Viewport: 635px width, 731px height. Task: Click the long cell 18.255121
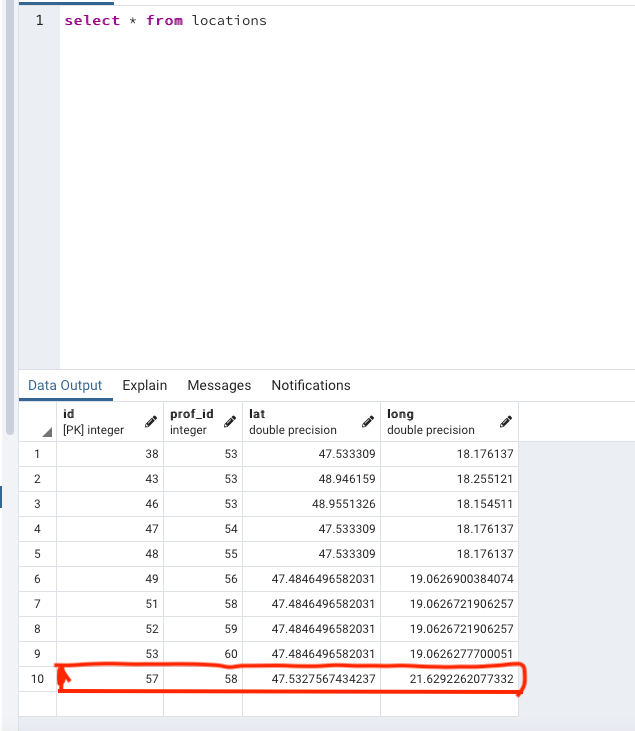point(449,479)
